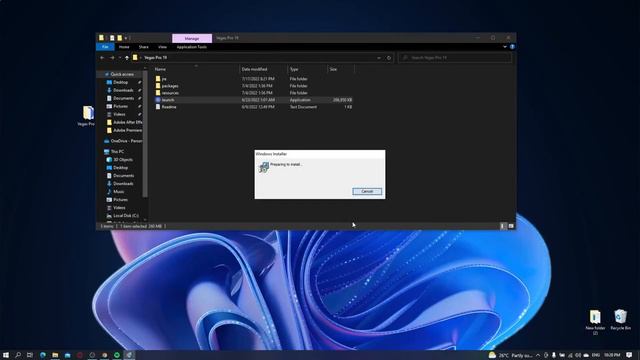Focus the Search Vegas Pro 19 box
Viewport: 640px width, 360px height.
[x=455, y=58]
